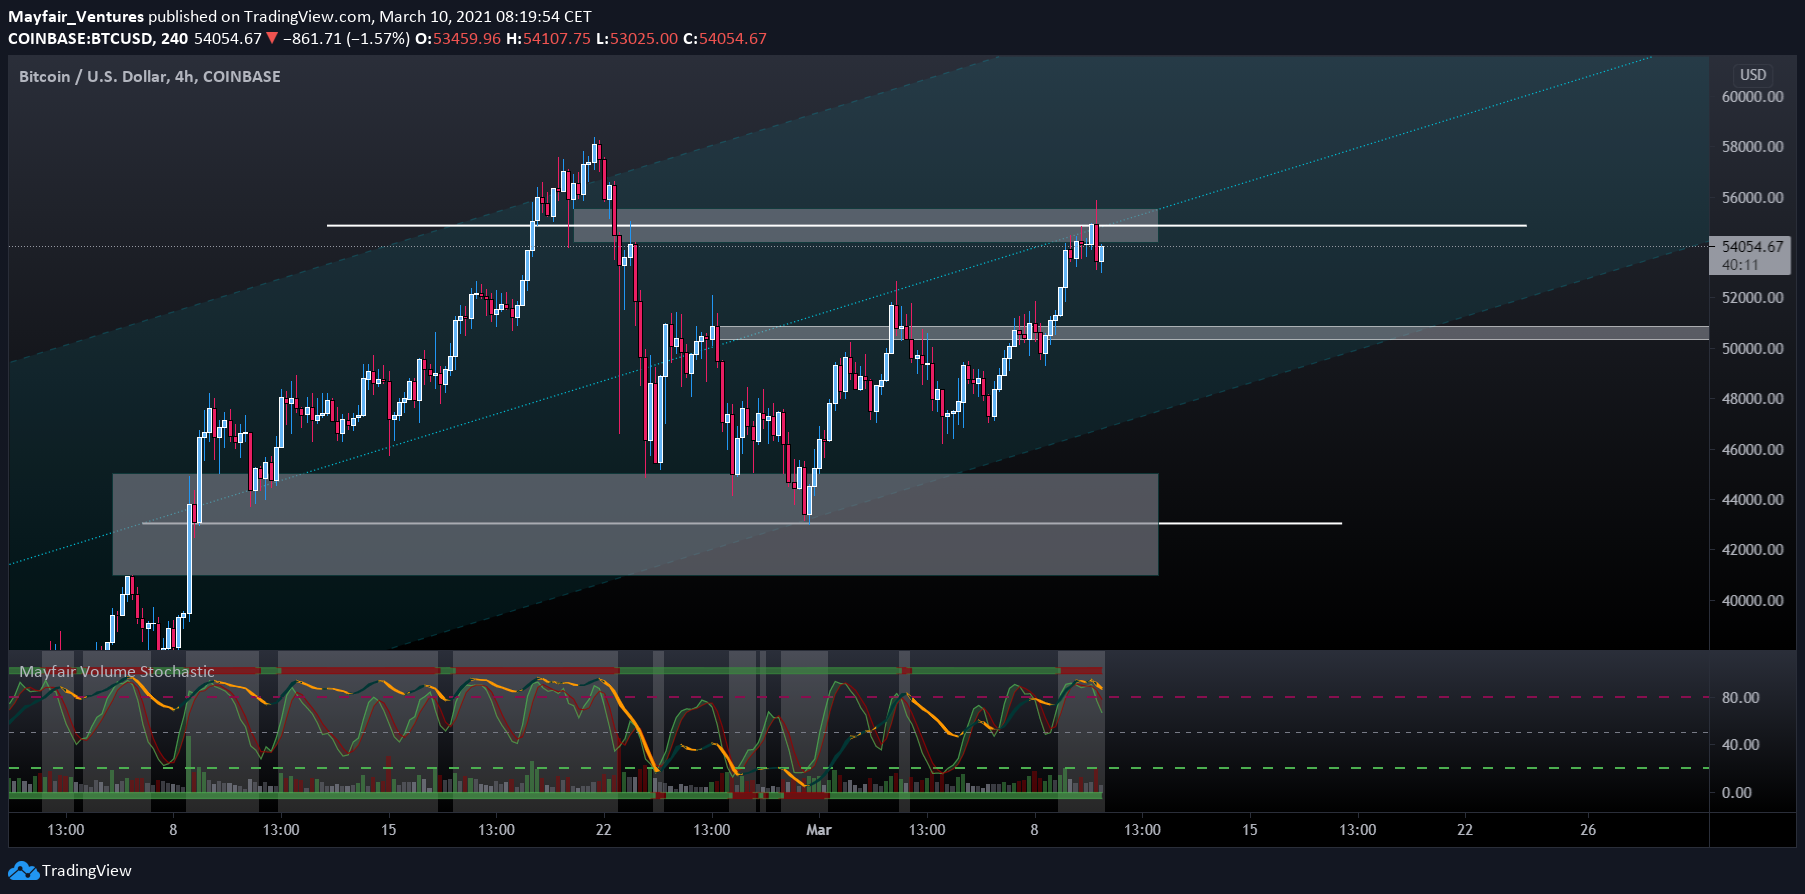Click the TradingView brand text

pos(87,870)
